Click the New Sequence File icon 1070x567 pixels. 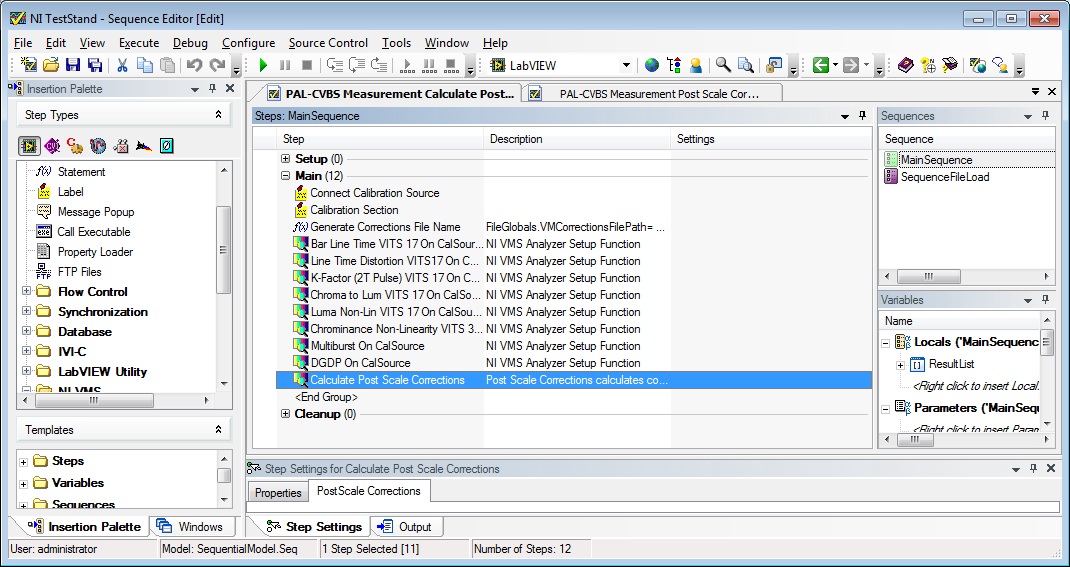[x=29, y=66]
